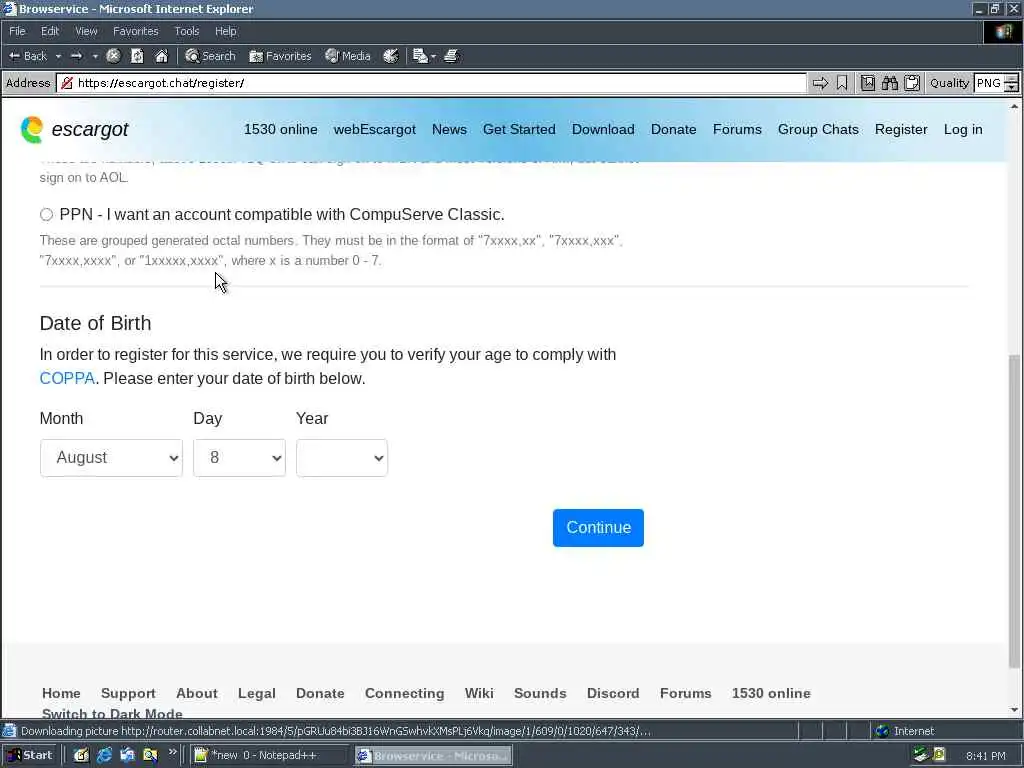Open the Media pane from toolbar

coord(348,56)
